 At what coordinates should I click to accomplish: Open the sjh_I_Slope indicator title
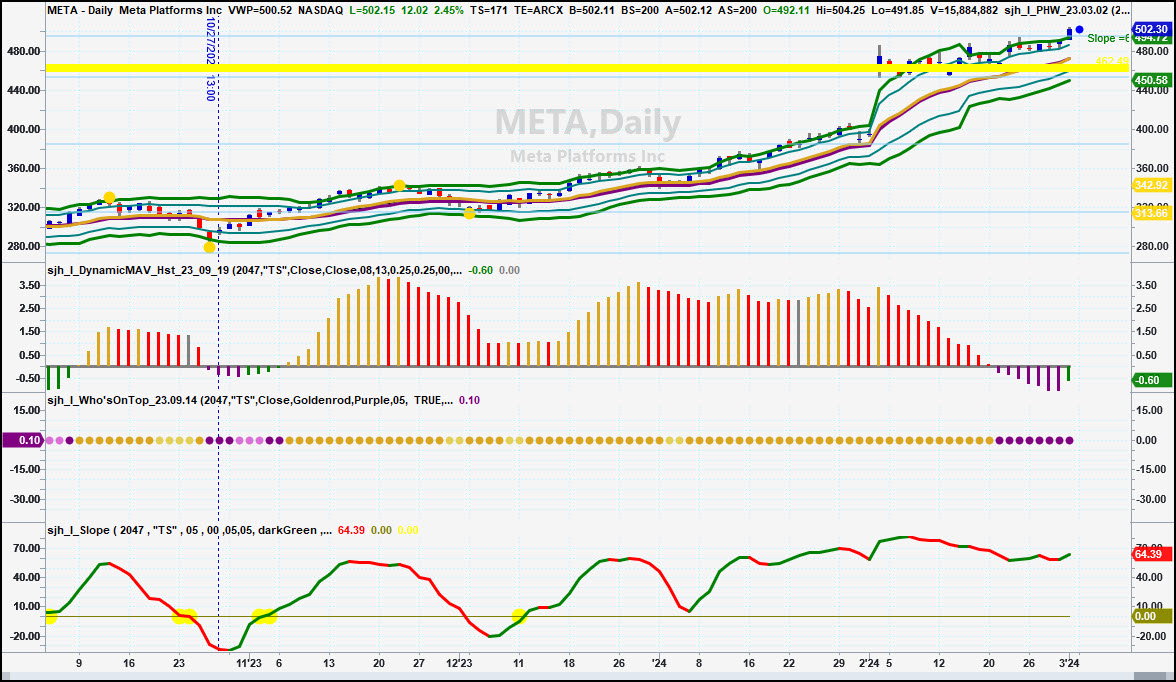pyautogui.click(x=189, y=530)
